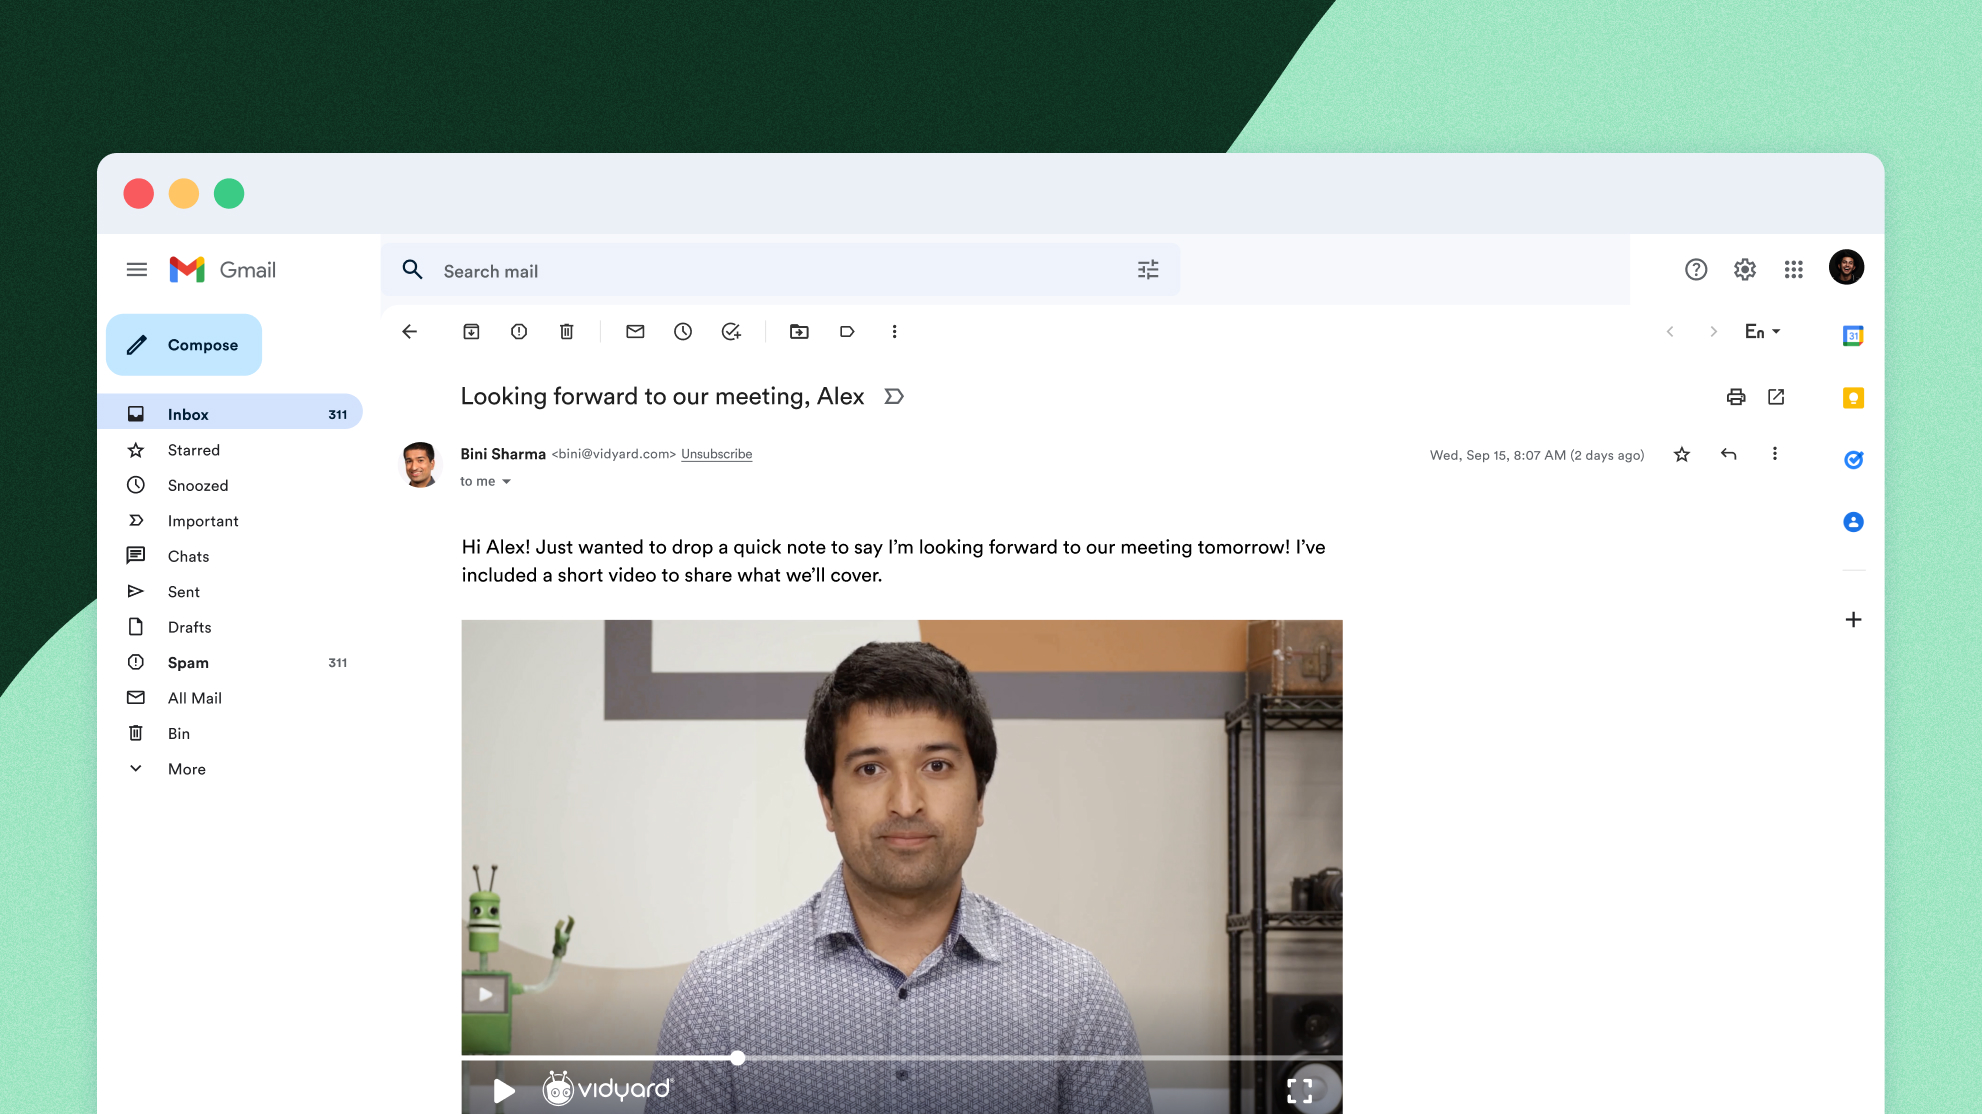Report this email as spam
This screenshot has width=1982, height=1114.
click(518, 331)
